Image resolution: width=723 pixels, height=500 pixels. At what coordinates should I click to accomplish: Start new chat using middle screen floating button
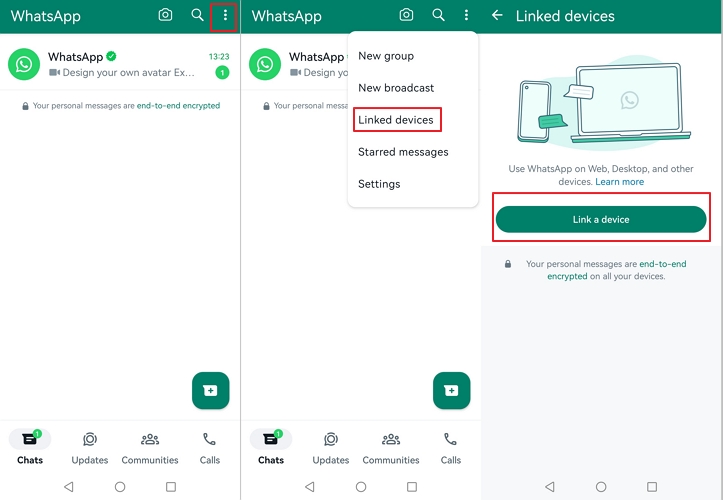(x=451, y=391)
